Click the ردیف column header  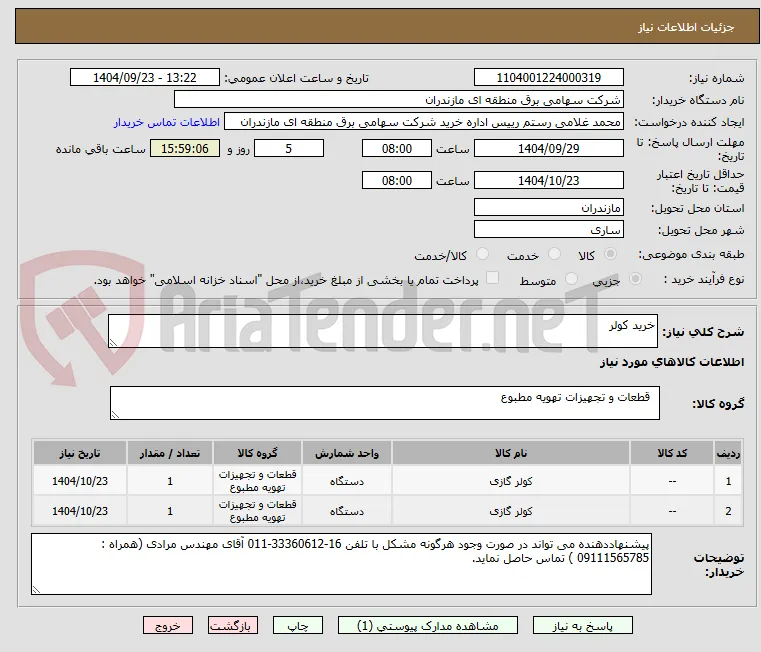click(x=728, y=452)
